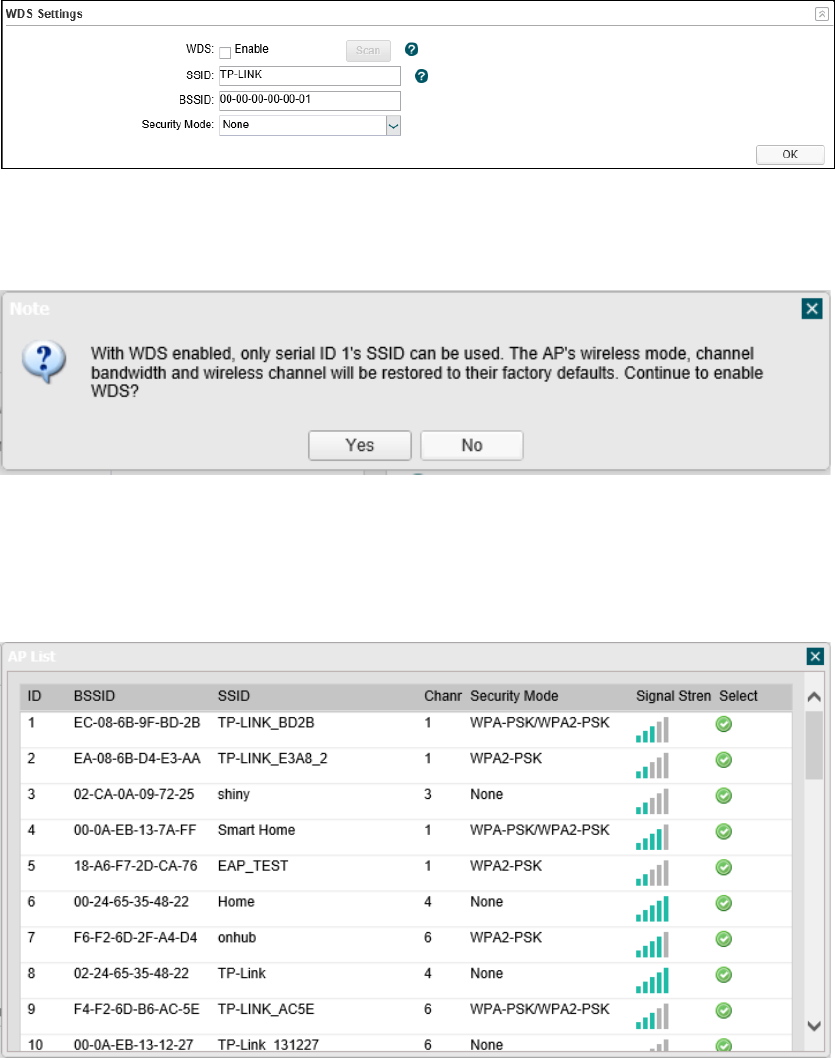Screen dimensions: 835x1058
Task: Click the AP List scrollbar thumb
Action: coord(814,746)
